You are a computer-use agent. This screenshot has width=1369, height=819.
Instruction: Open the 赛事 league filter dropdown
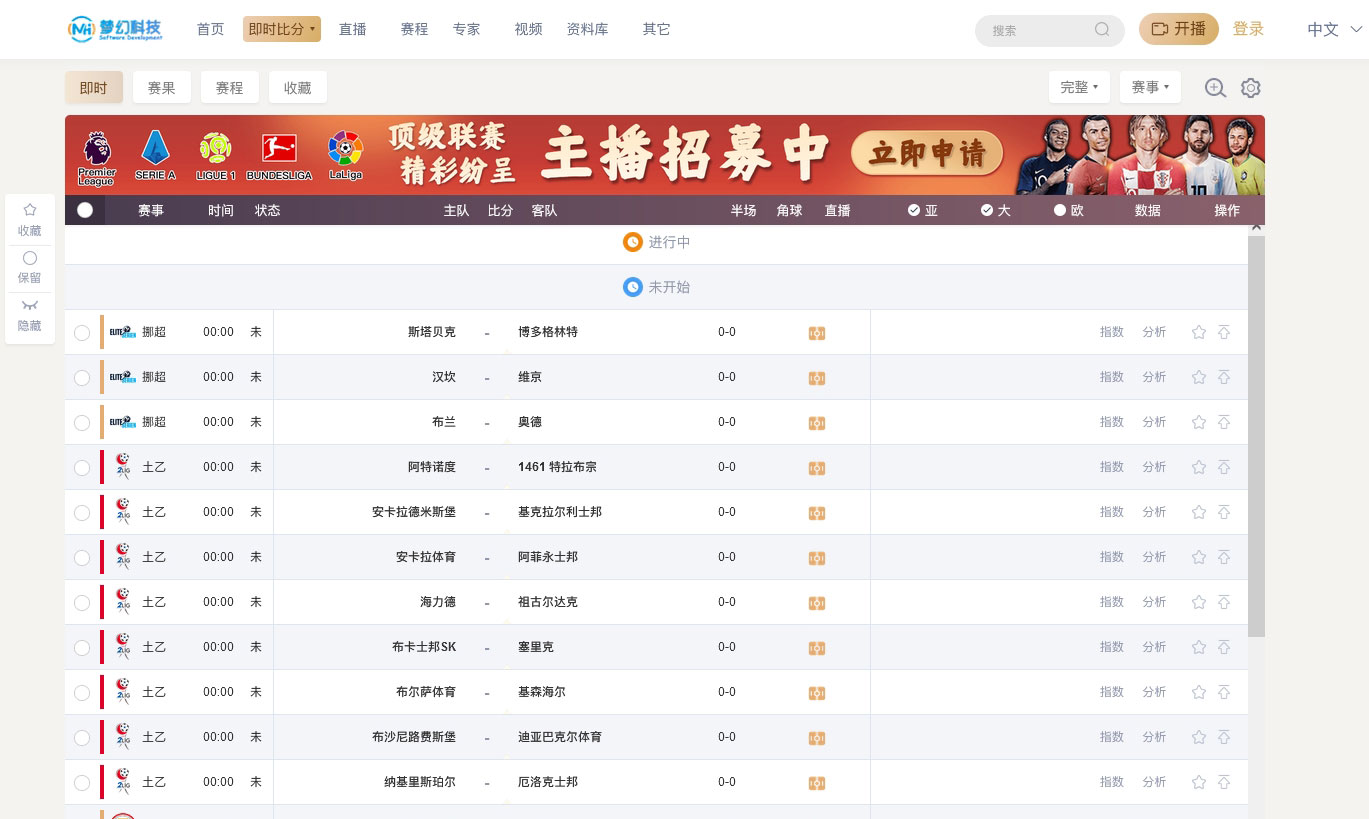pos(1150,87)
